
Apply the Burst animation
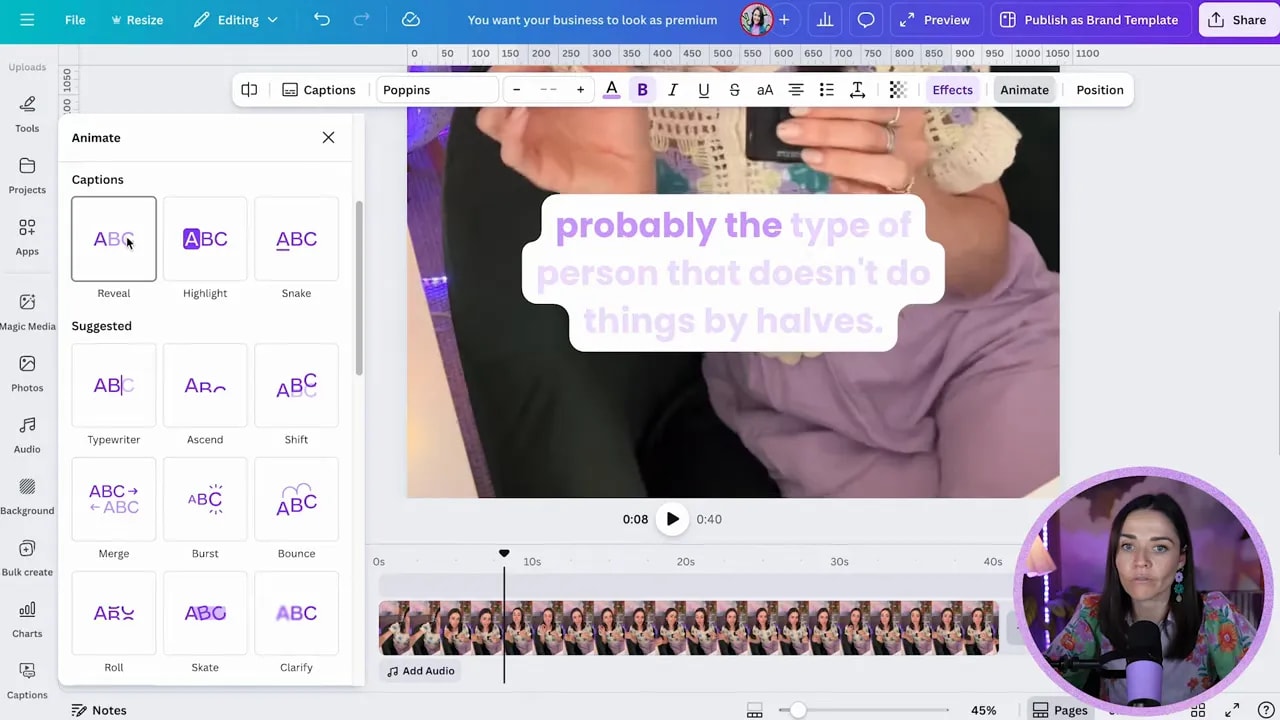[205, 500]
